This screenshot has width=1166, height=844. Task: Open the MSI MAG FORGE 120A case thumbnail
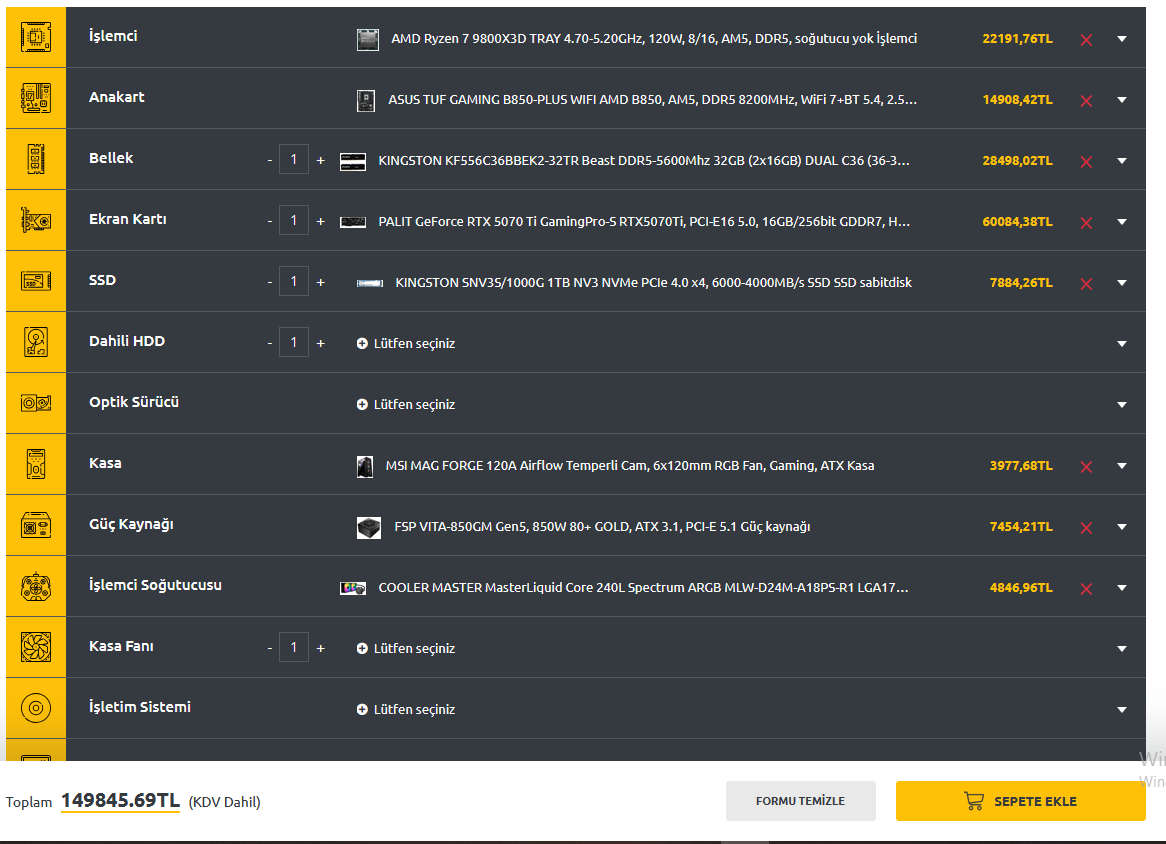point(364,466)
